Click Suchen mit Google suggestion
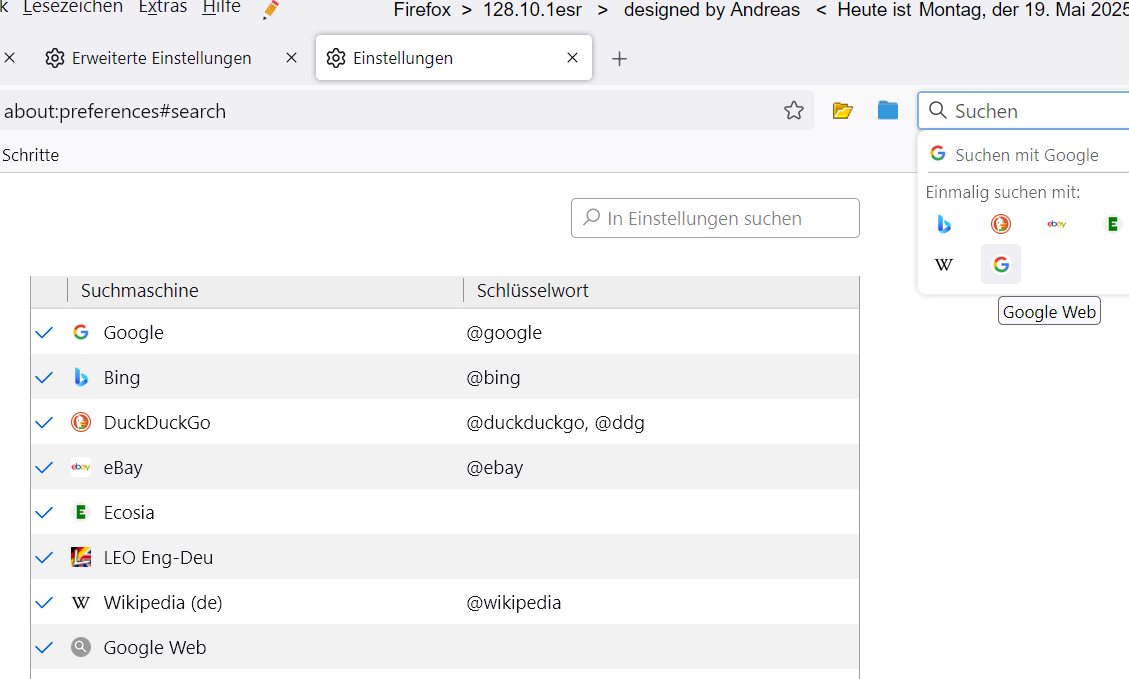This screenshot has width=1129, height=679. (1026, 154)
